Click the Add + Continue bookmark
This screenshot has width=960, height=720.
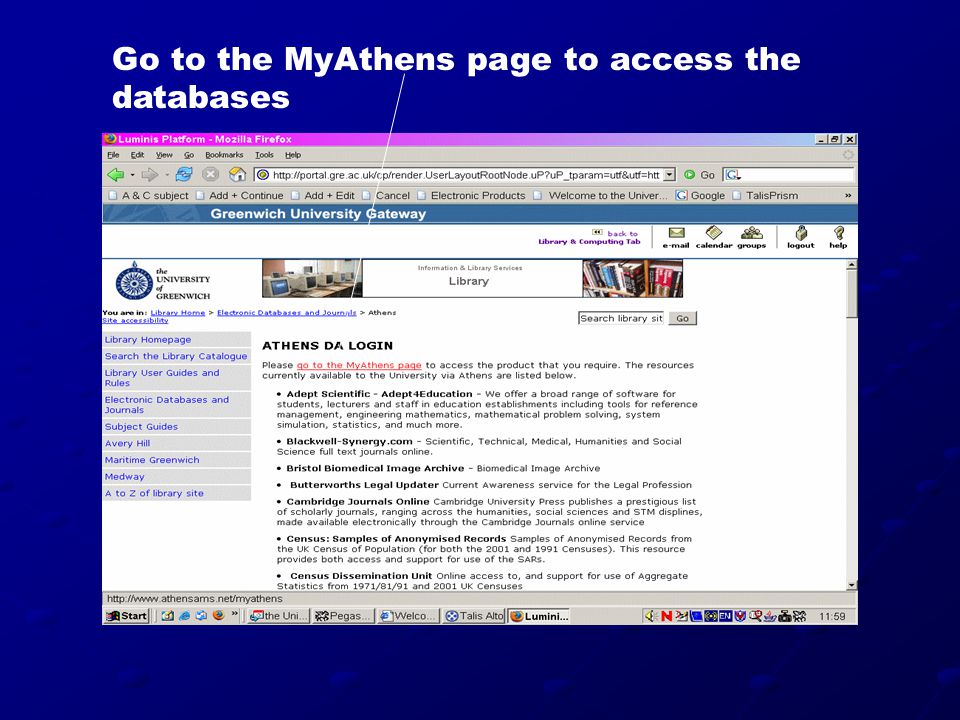click(x=240, y=195)
